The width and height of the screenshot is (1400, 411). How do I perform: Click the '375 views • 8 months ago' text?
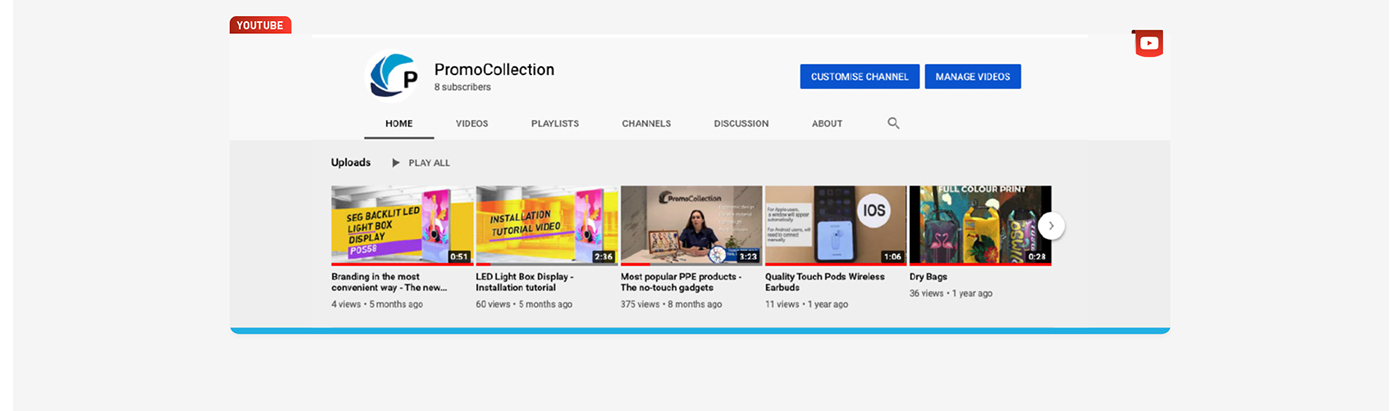[x=671, y=304]
